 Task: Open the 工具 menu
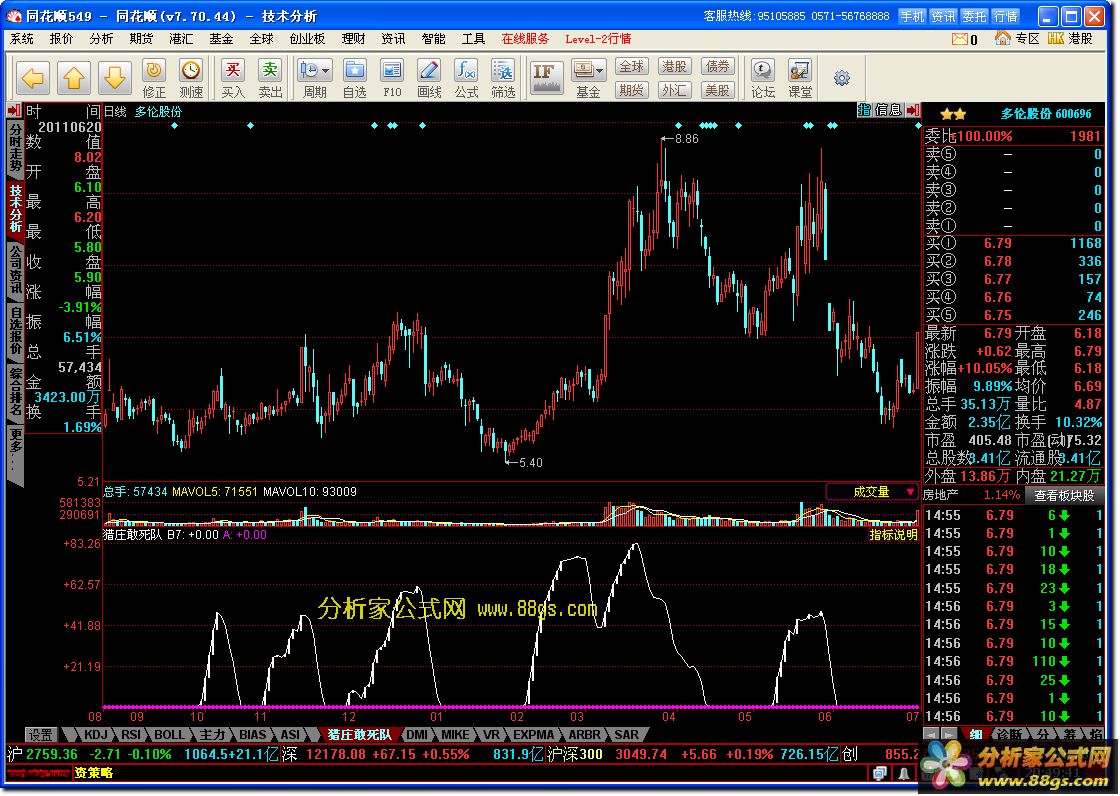tap(473, 39)
